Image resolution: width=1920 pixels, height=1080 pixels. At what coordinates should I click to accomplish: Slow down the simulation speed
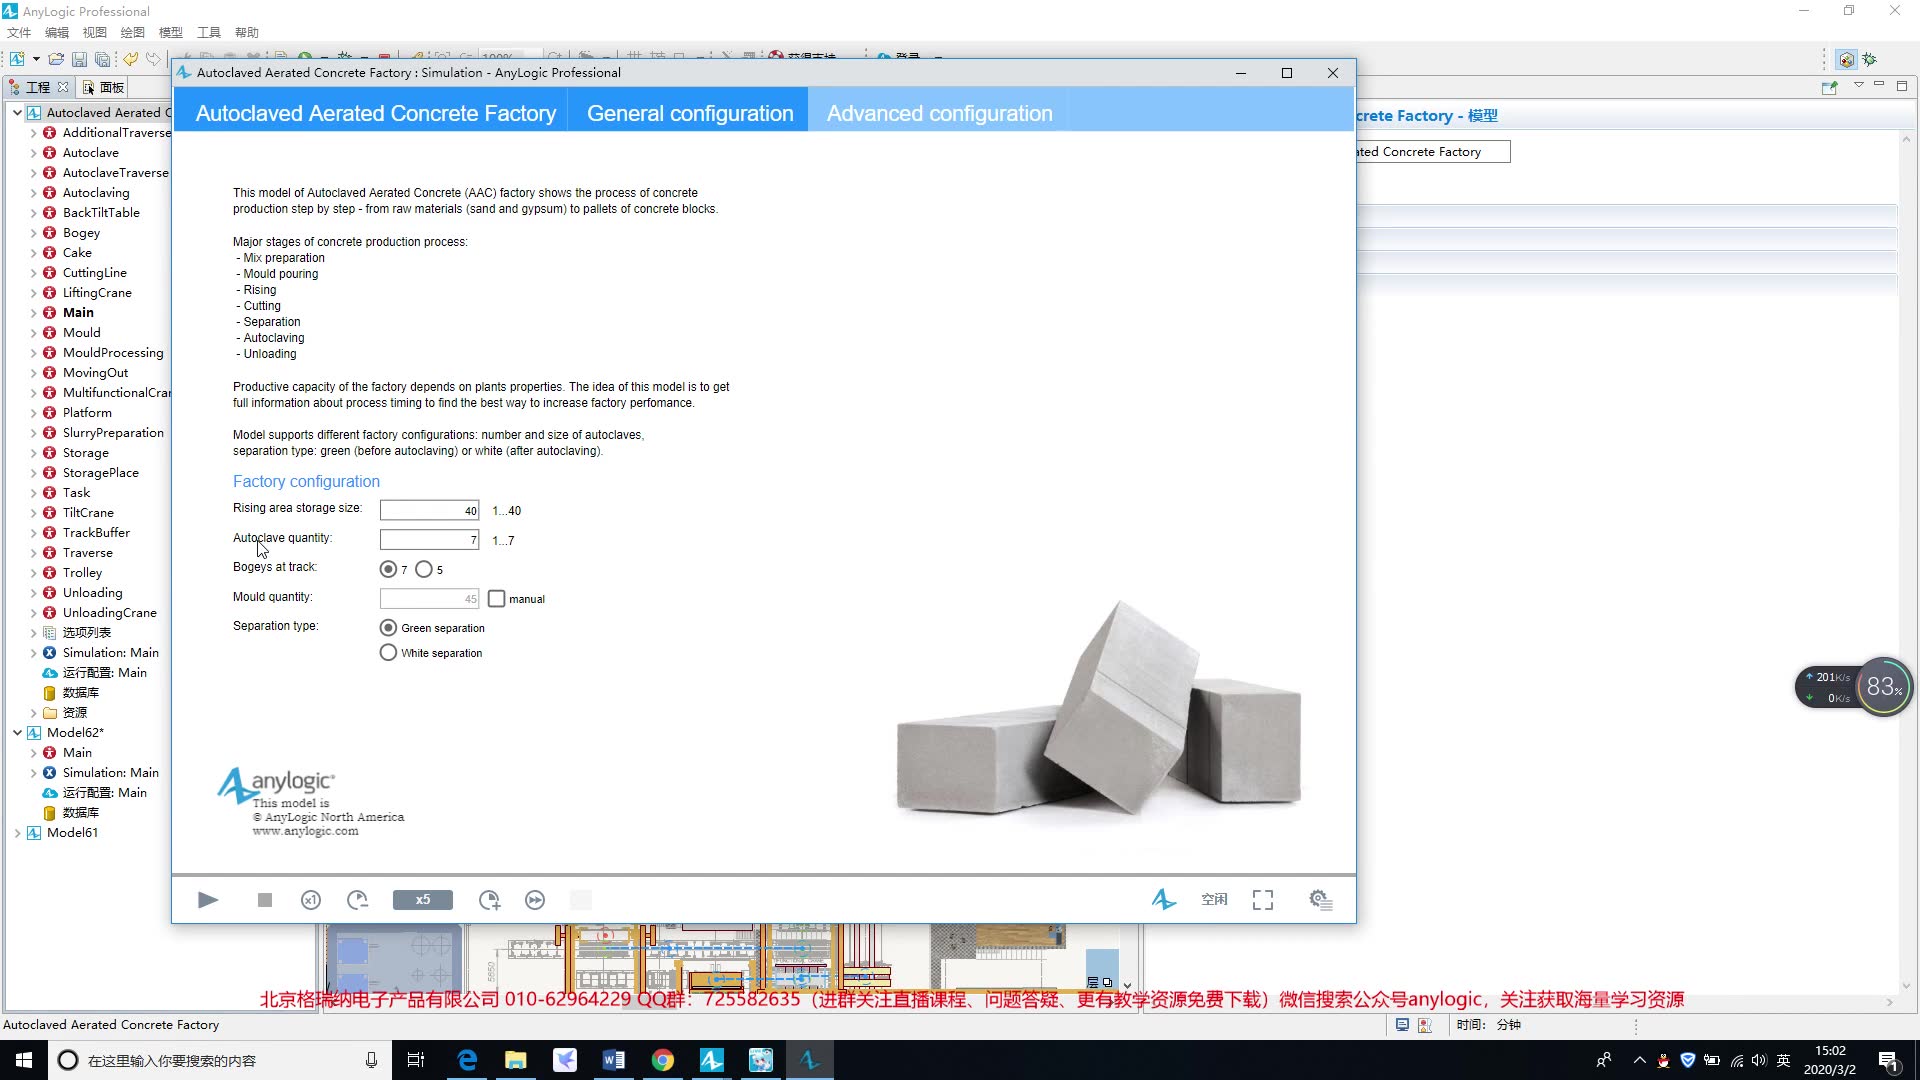point(357,900)
